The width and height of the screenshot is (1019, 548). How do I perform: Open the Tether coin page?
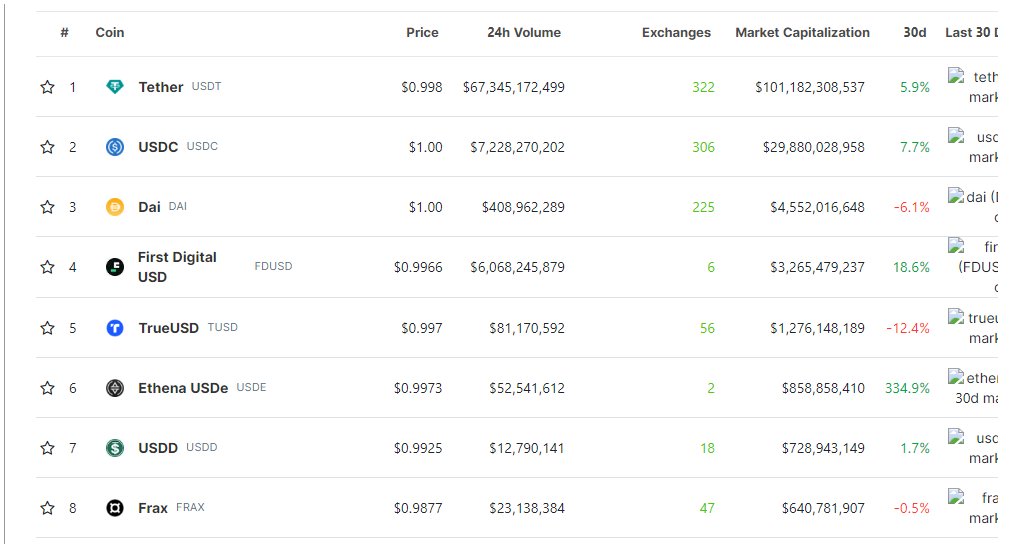click(161, 87)
